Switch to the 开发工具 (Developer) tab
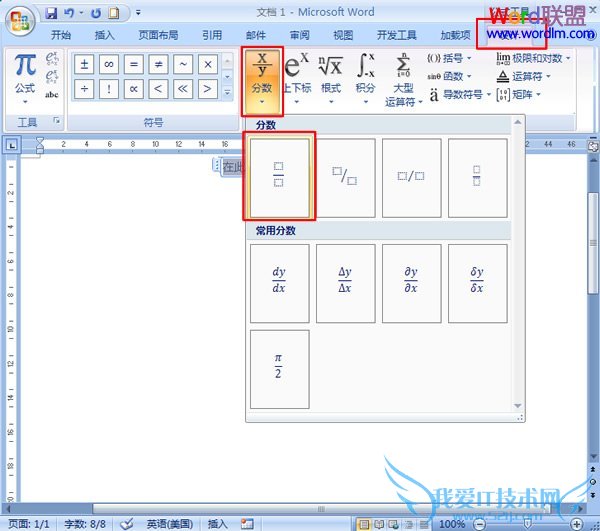The width and height of the screenshot is (600, 531). click(396, 35)
